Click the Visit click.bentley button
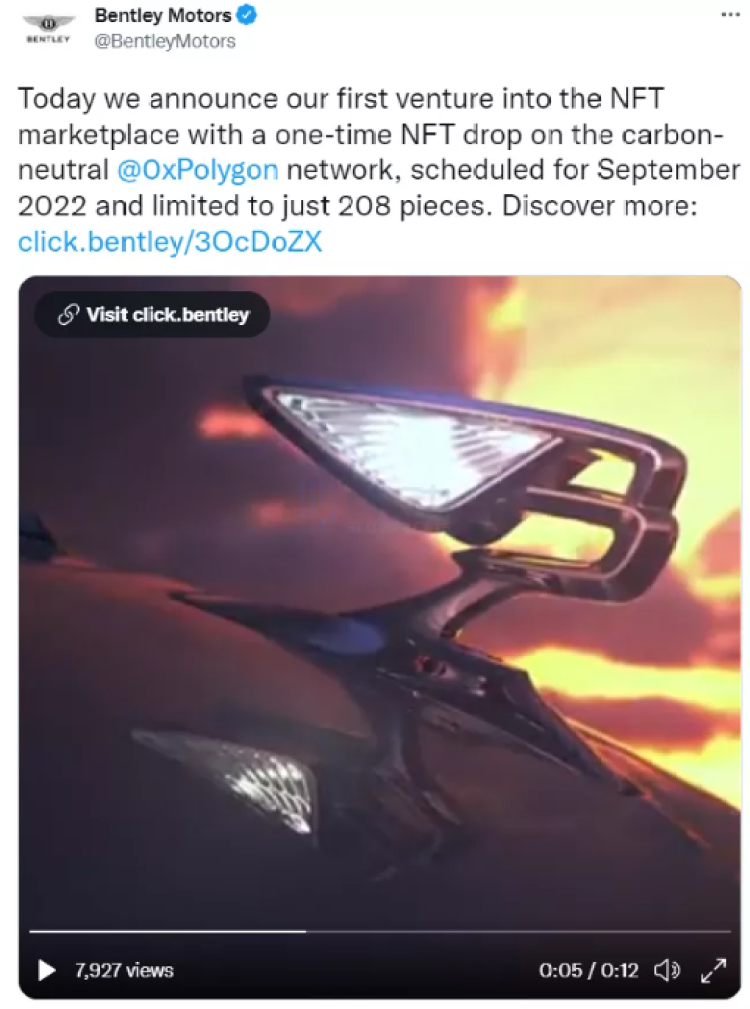 (x=152, y=315)
